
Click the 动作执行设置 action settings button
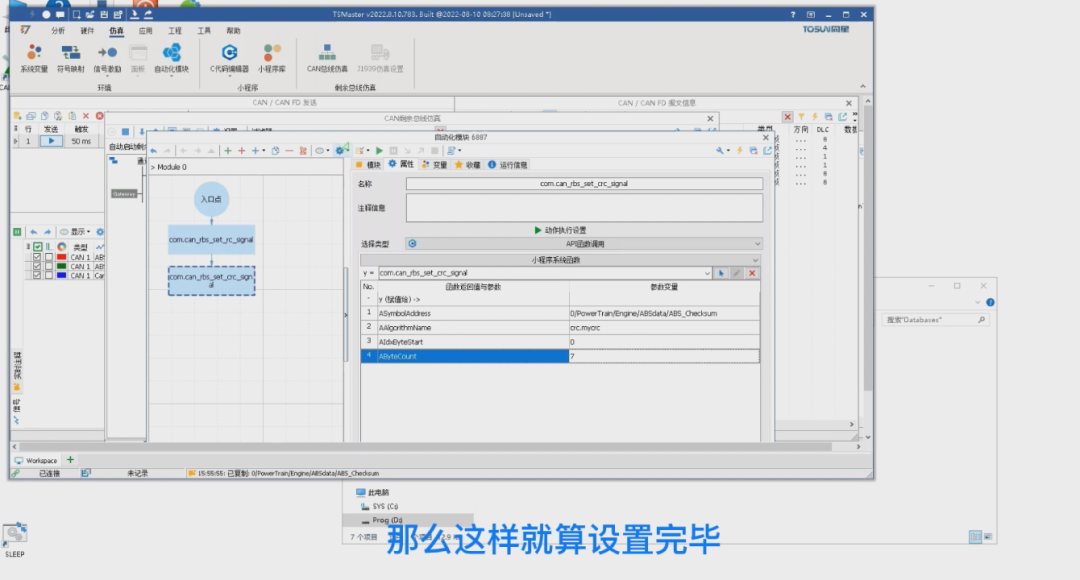tap(562, 230)
